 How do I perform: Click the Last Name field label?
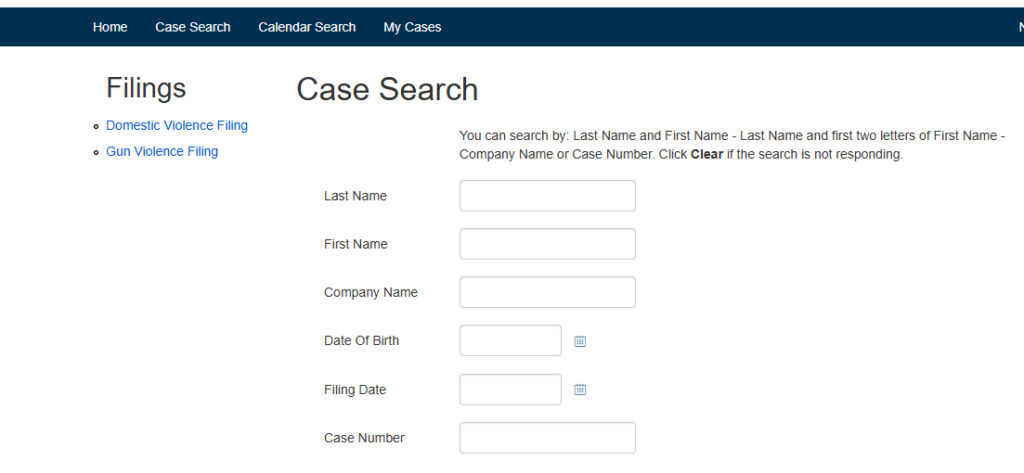point(355,196)
